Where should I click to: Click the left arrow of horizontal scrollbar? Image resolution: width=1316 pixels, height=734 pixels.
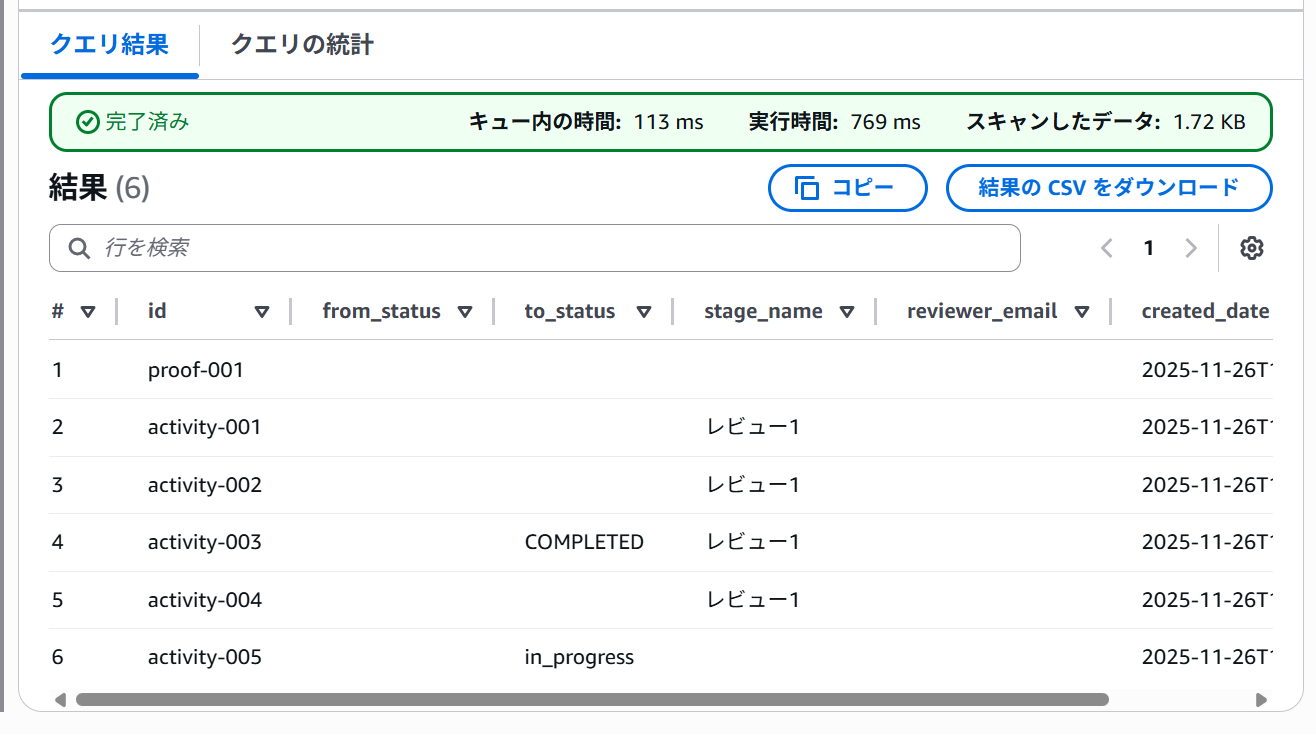[x=60, y=700]
